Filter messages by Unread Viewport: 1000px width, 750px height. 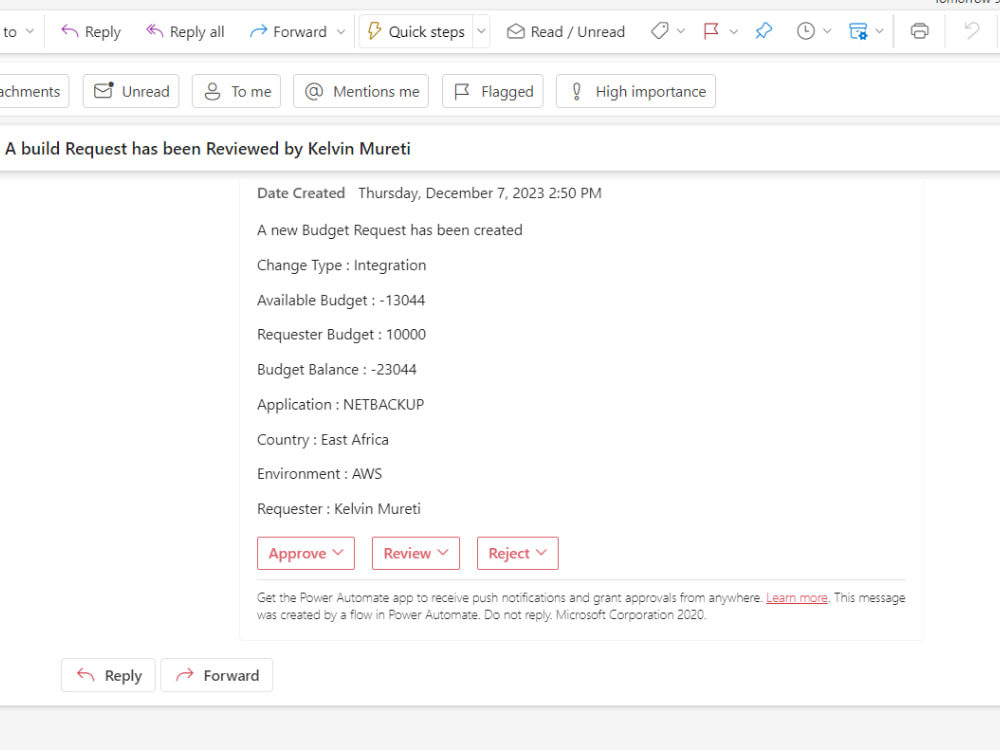point(131,91)
